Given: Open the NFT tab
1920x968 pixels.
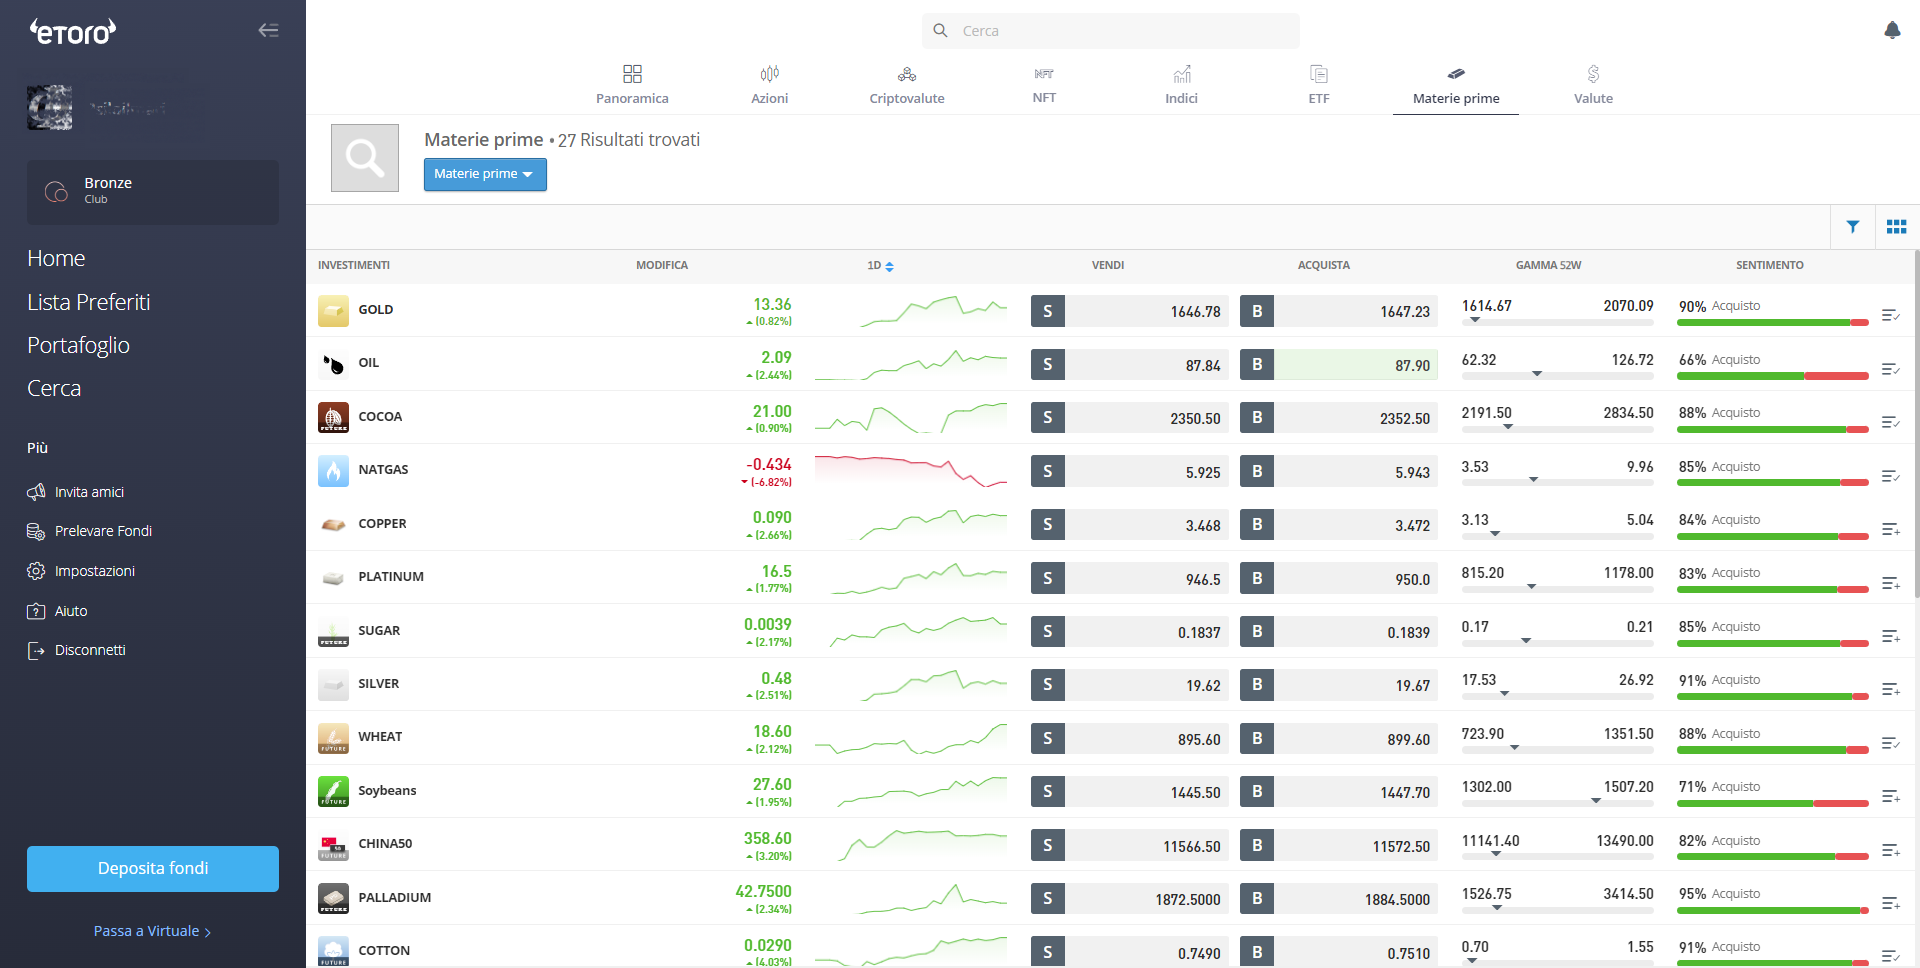Looking at the screenshot, I should pyautogui.click(x=1044, y=84).
